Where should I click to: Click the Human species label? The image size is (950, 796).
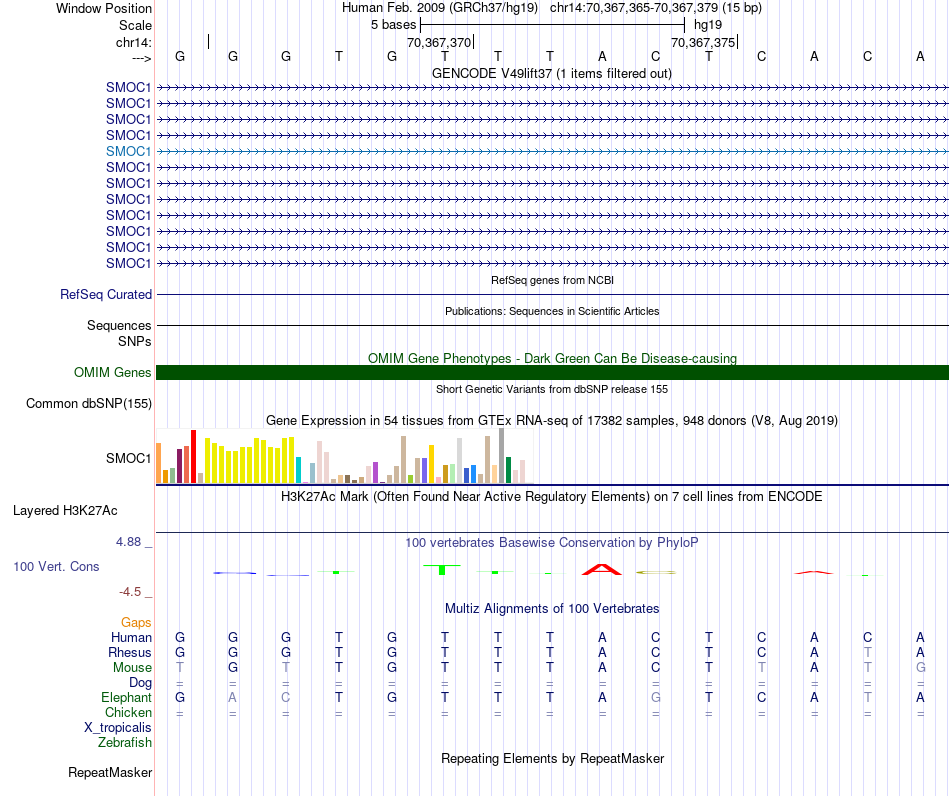pyautogui.click(x=131, y=637)
